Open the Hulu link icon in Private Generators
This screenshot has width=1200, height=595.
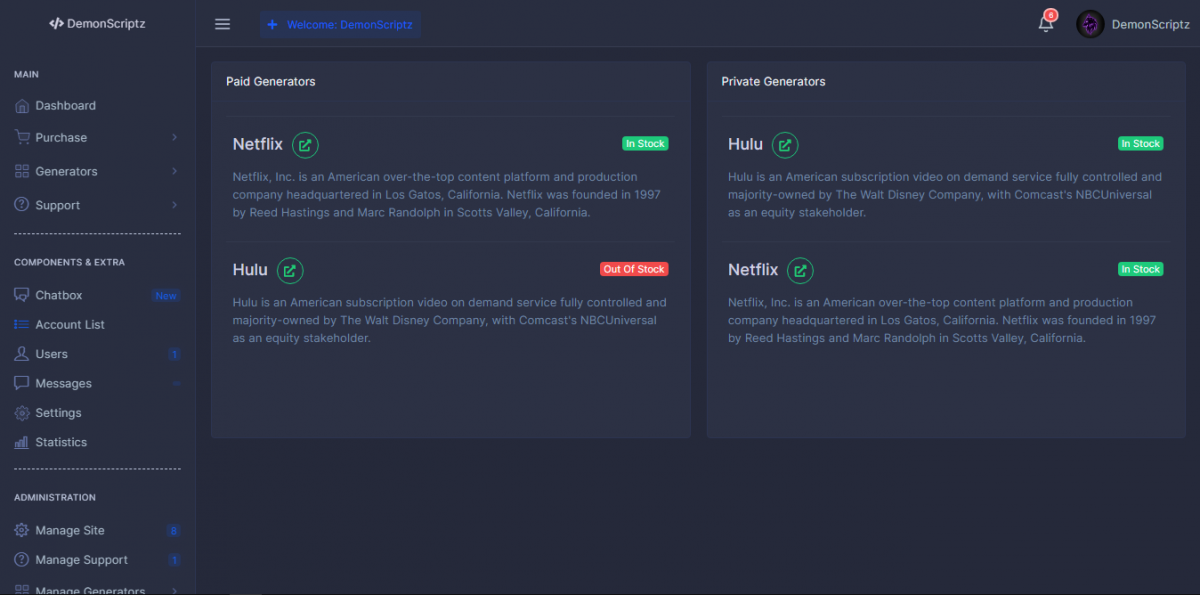point(785,145)
